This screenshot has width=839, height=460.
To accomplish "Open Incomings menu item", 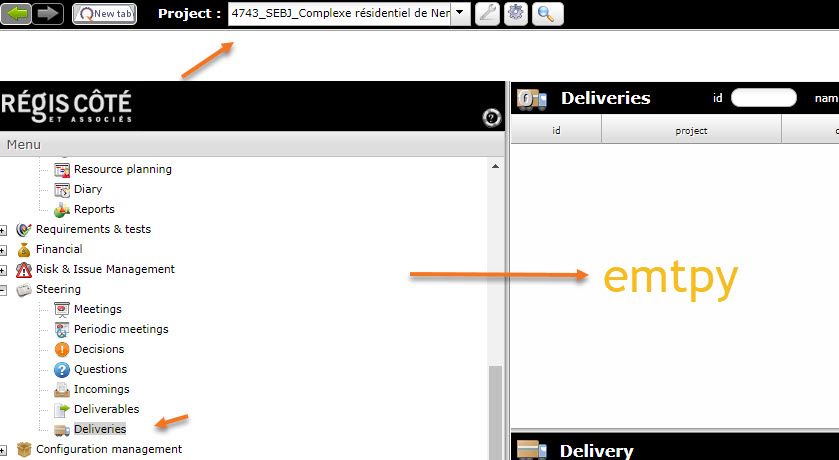I will pyautogui.click(x=102, y=389).
